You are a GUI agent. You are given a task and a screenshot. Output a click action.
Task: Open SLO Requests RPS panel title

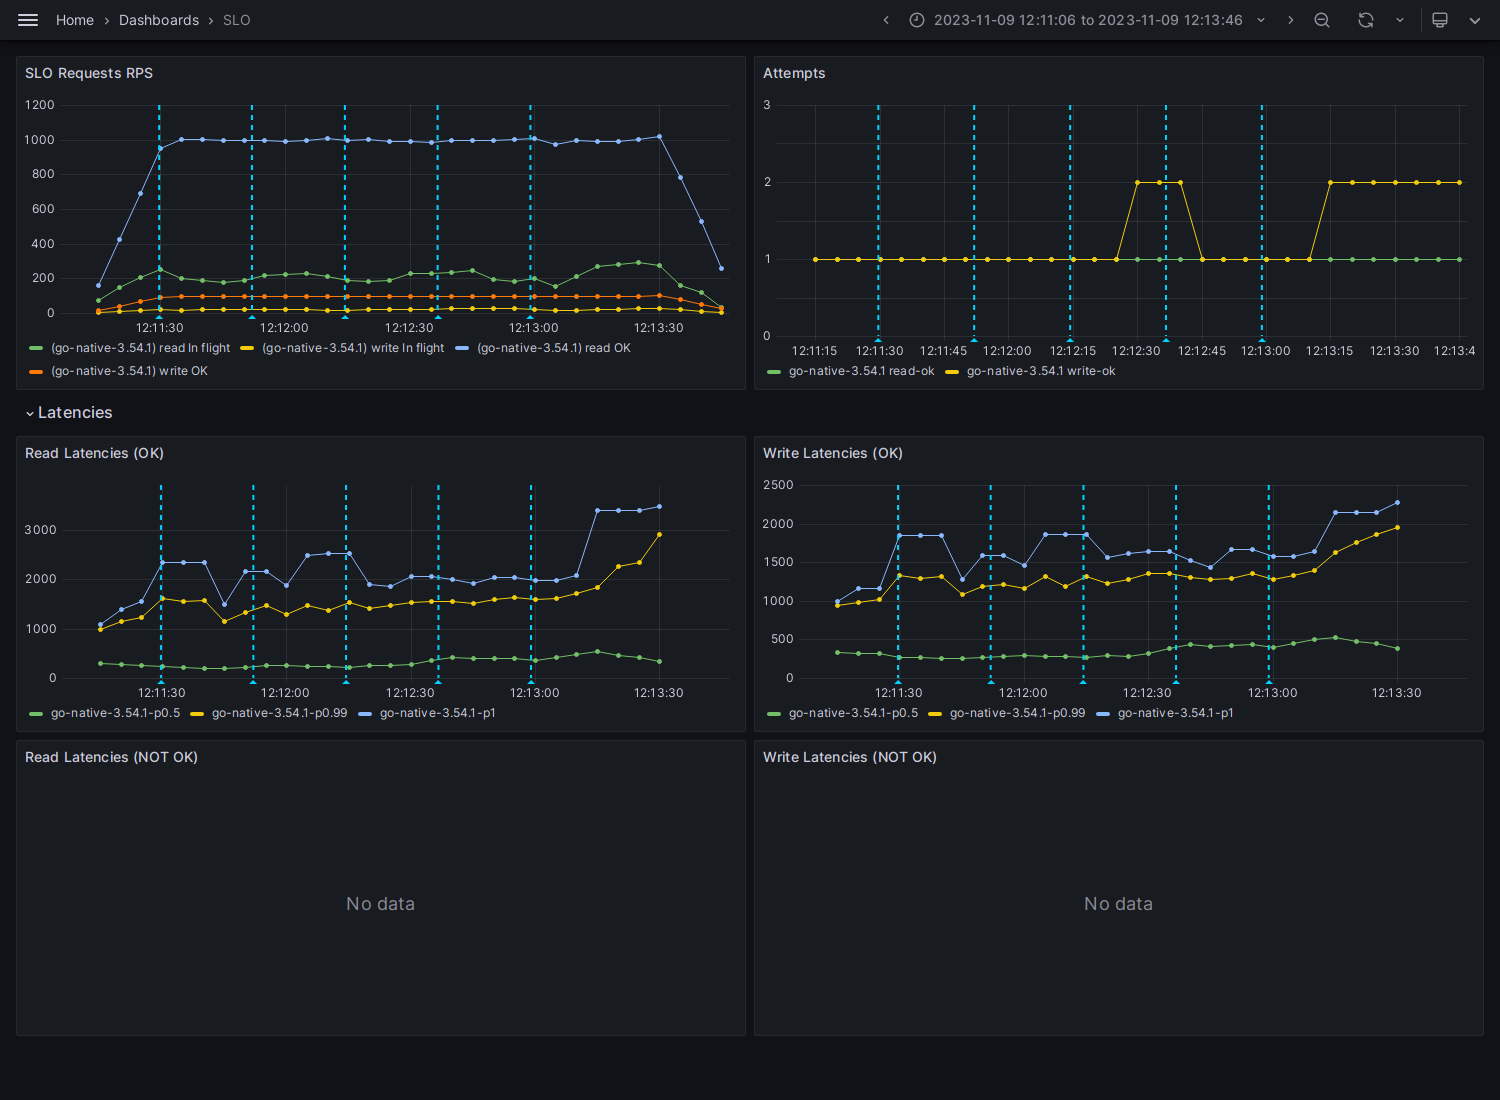(x=89, y=73)
